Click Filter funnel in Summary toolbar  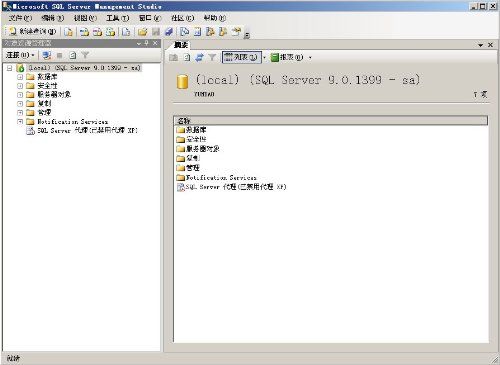pos(212,57)
